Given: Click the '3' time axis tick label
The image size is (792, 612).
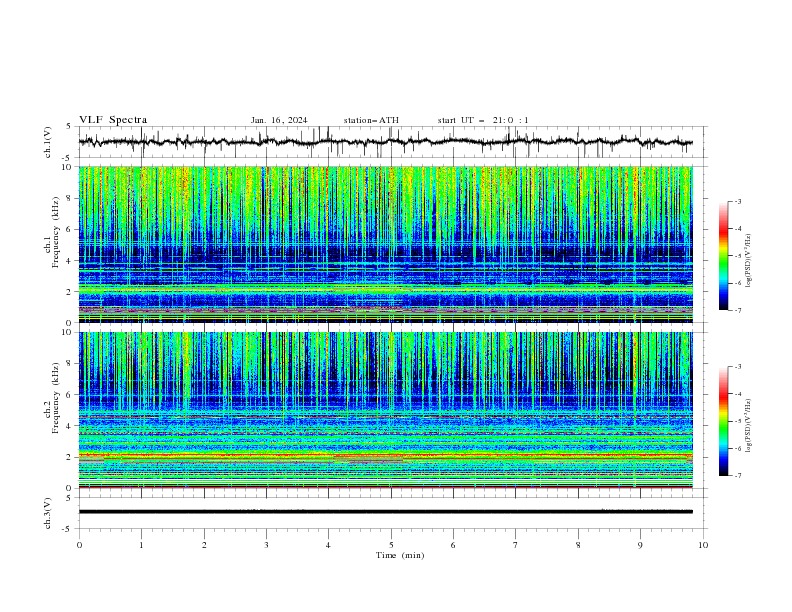Looking at the screenshot, I should (x=266, y=545).
